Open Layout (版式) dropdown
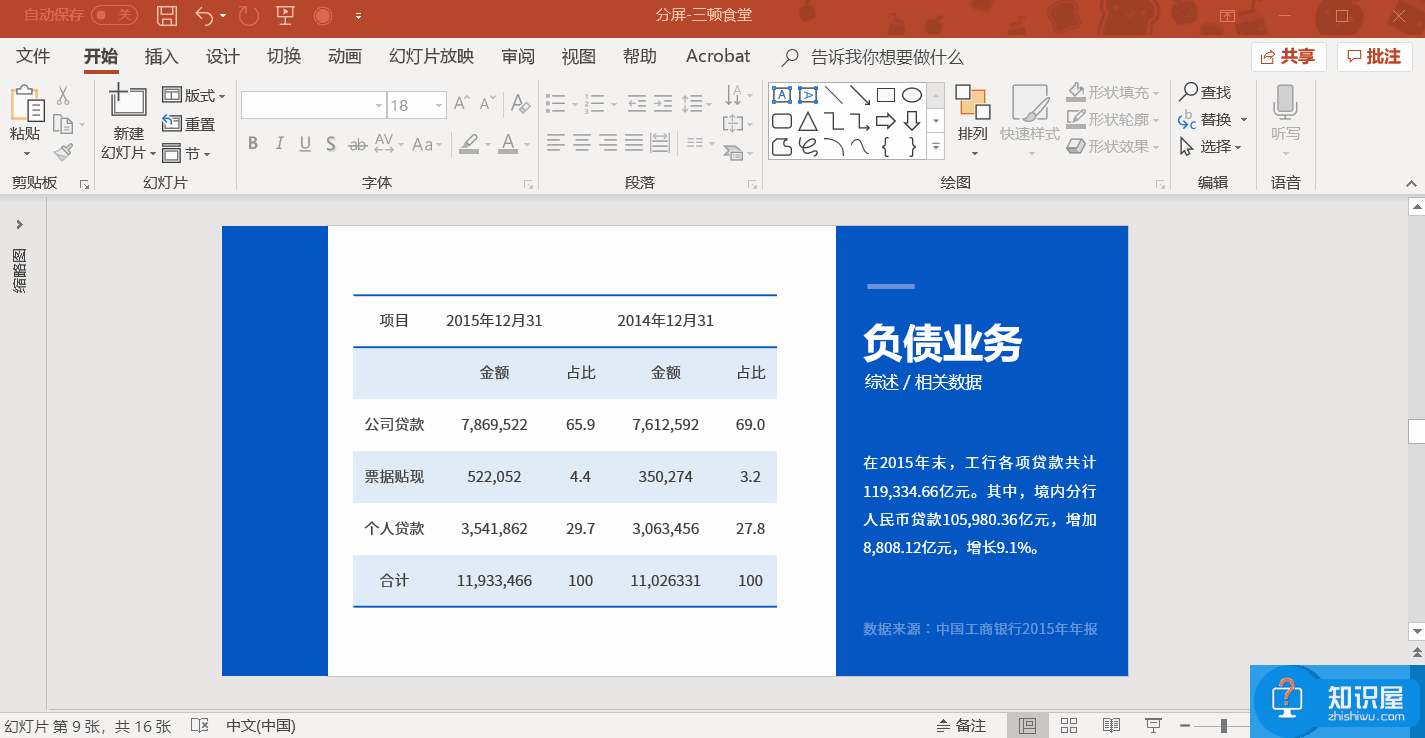This screenshot has width=1425, height=738. 194,96
